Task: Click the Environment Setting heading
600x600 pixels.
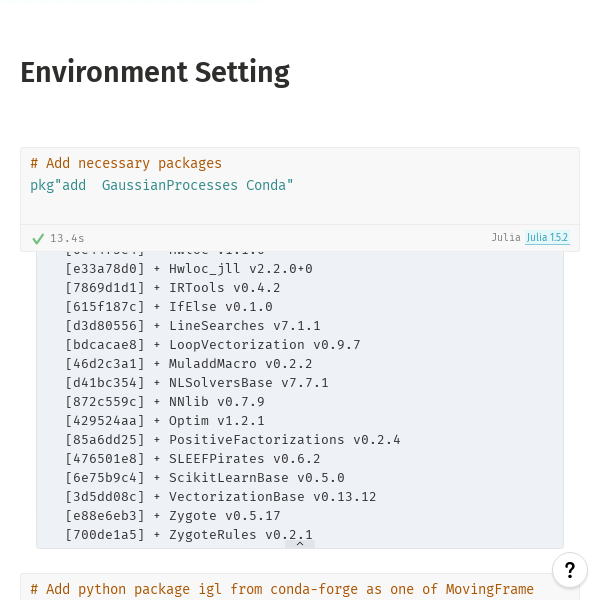Action: 155,72
